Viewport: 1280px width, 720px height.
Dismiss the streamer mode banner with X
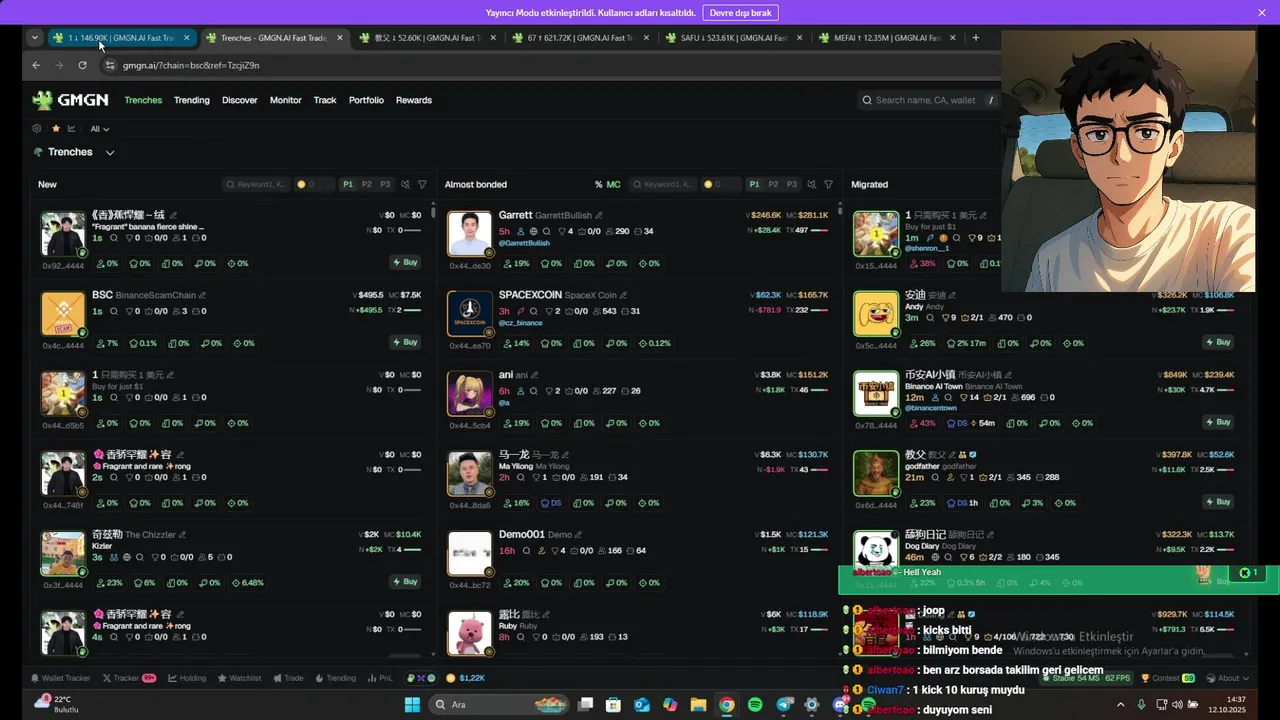tap(1262, 13)
